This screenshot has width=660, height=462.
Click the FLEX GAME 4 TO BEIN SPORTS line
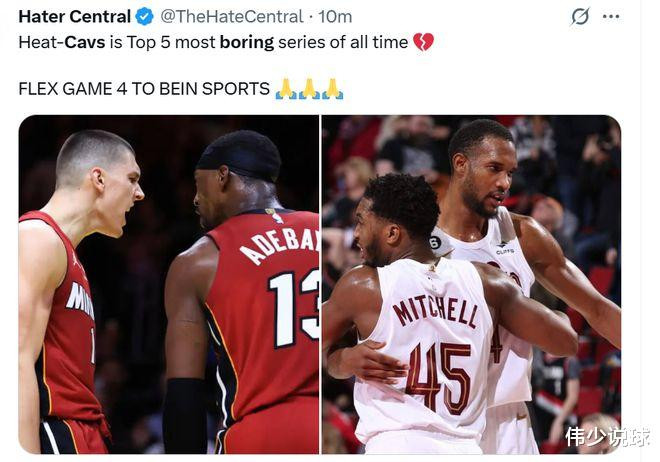(144, 89)
